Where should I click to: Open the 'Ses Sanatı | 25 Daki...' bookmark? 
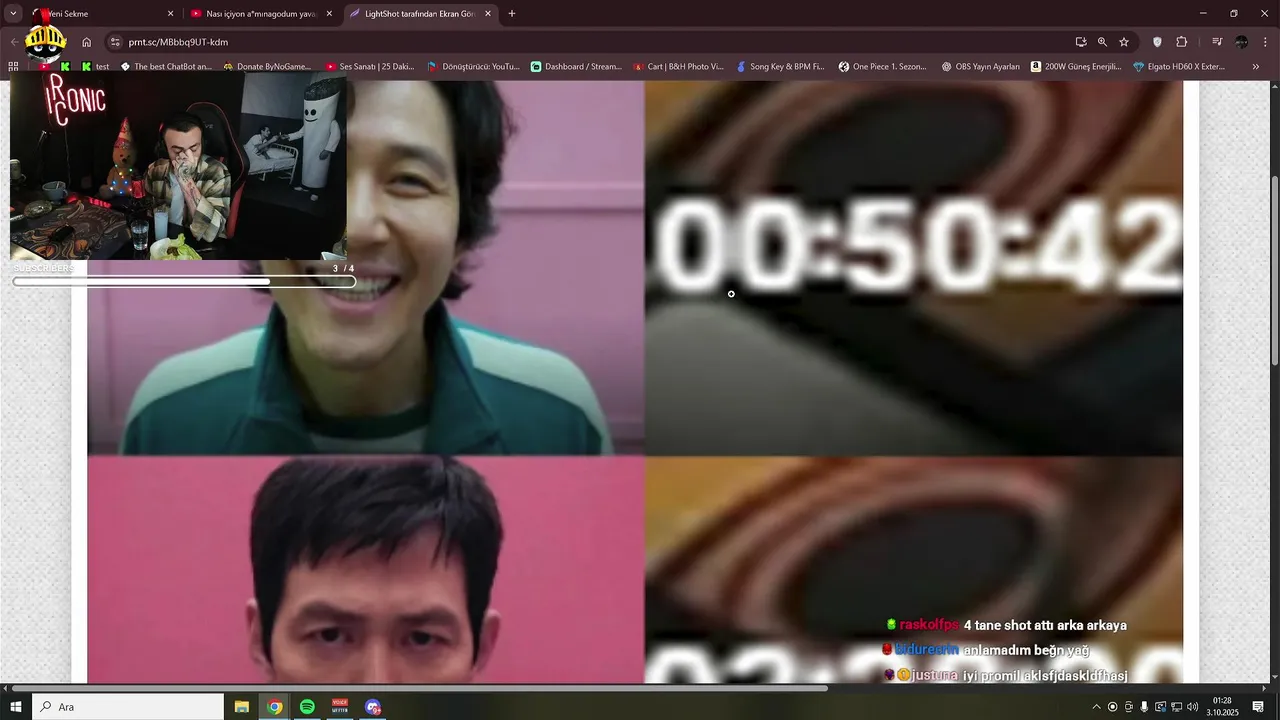click(370, 67)
